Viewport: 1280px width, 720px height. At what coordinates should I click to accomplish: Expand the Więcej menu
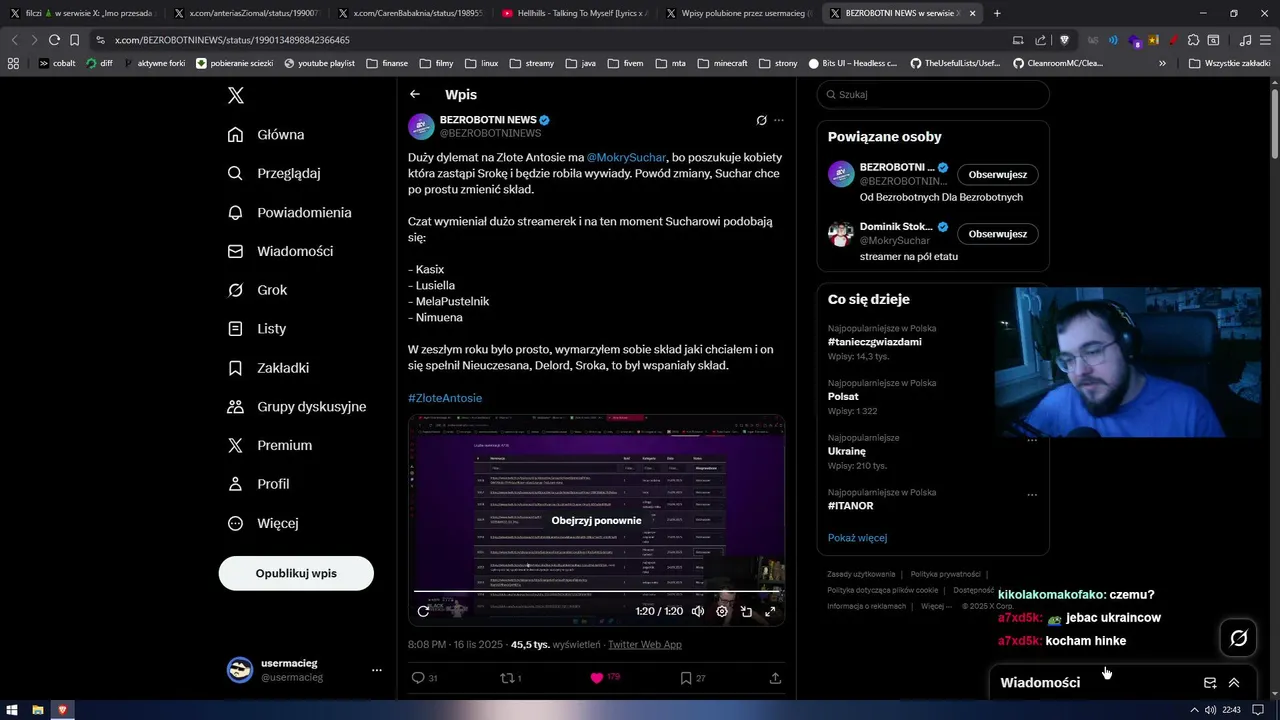[x=263, y=523]
